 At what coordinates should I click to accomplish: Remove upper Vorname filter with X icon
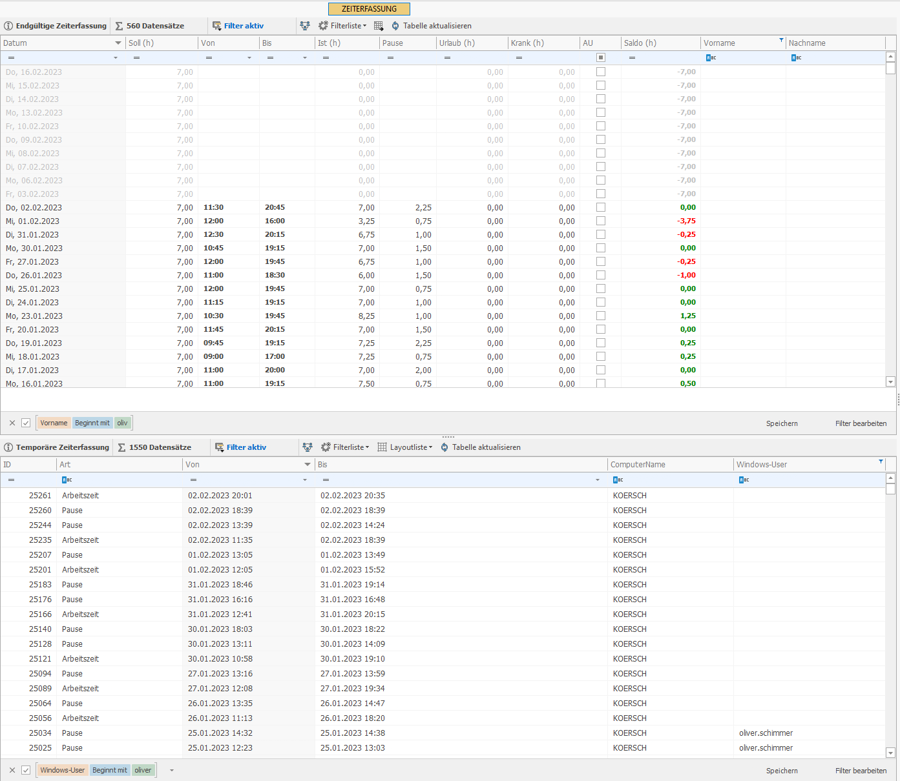click(x=12, y=423)
